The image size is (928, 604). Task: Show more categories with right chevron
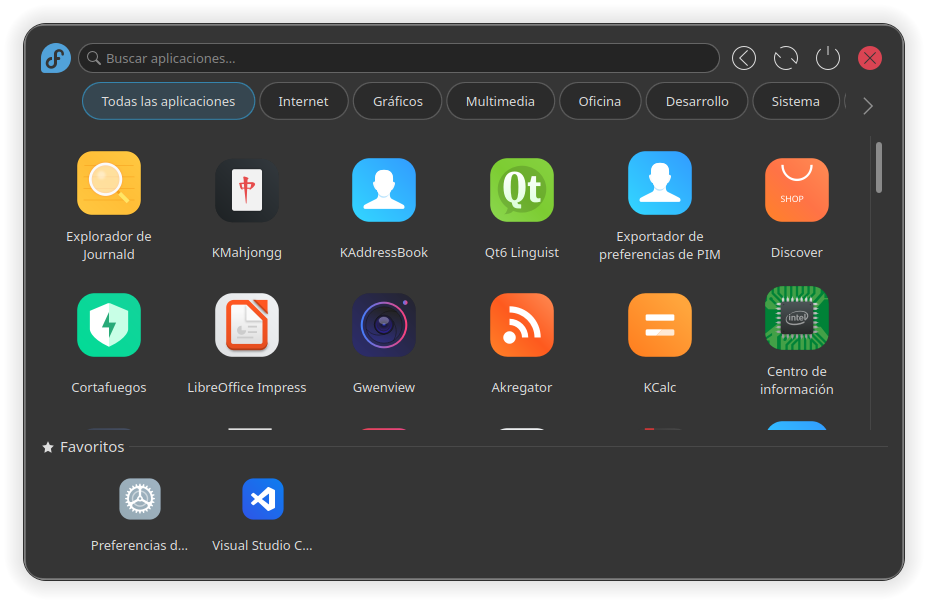pos(868,106)
